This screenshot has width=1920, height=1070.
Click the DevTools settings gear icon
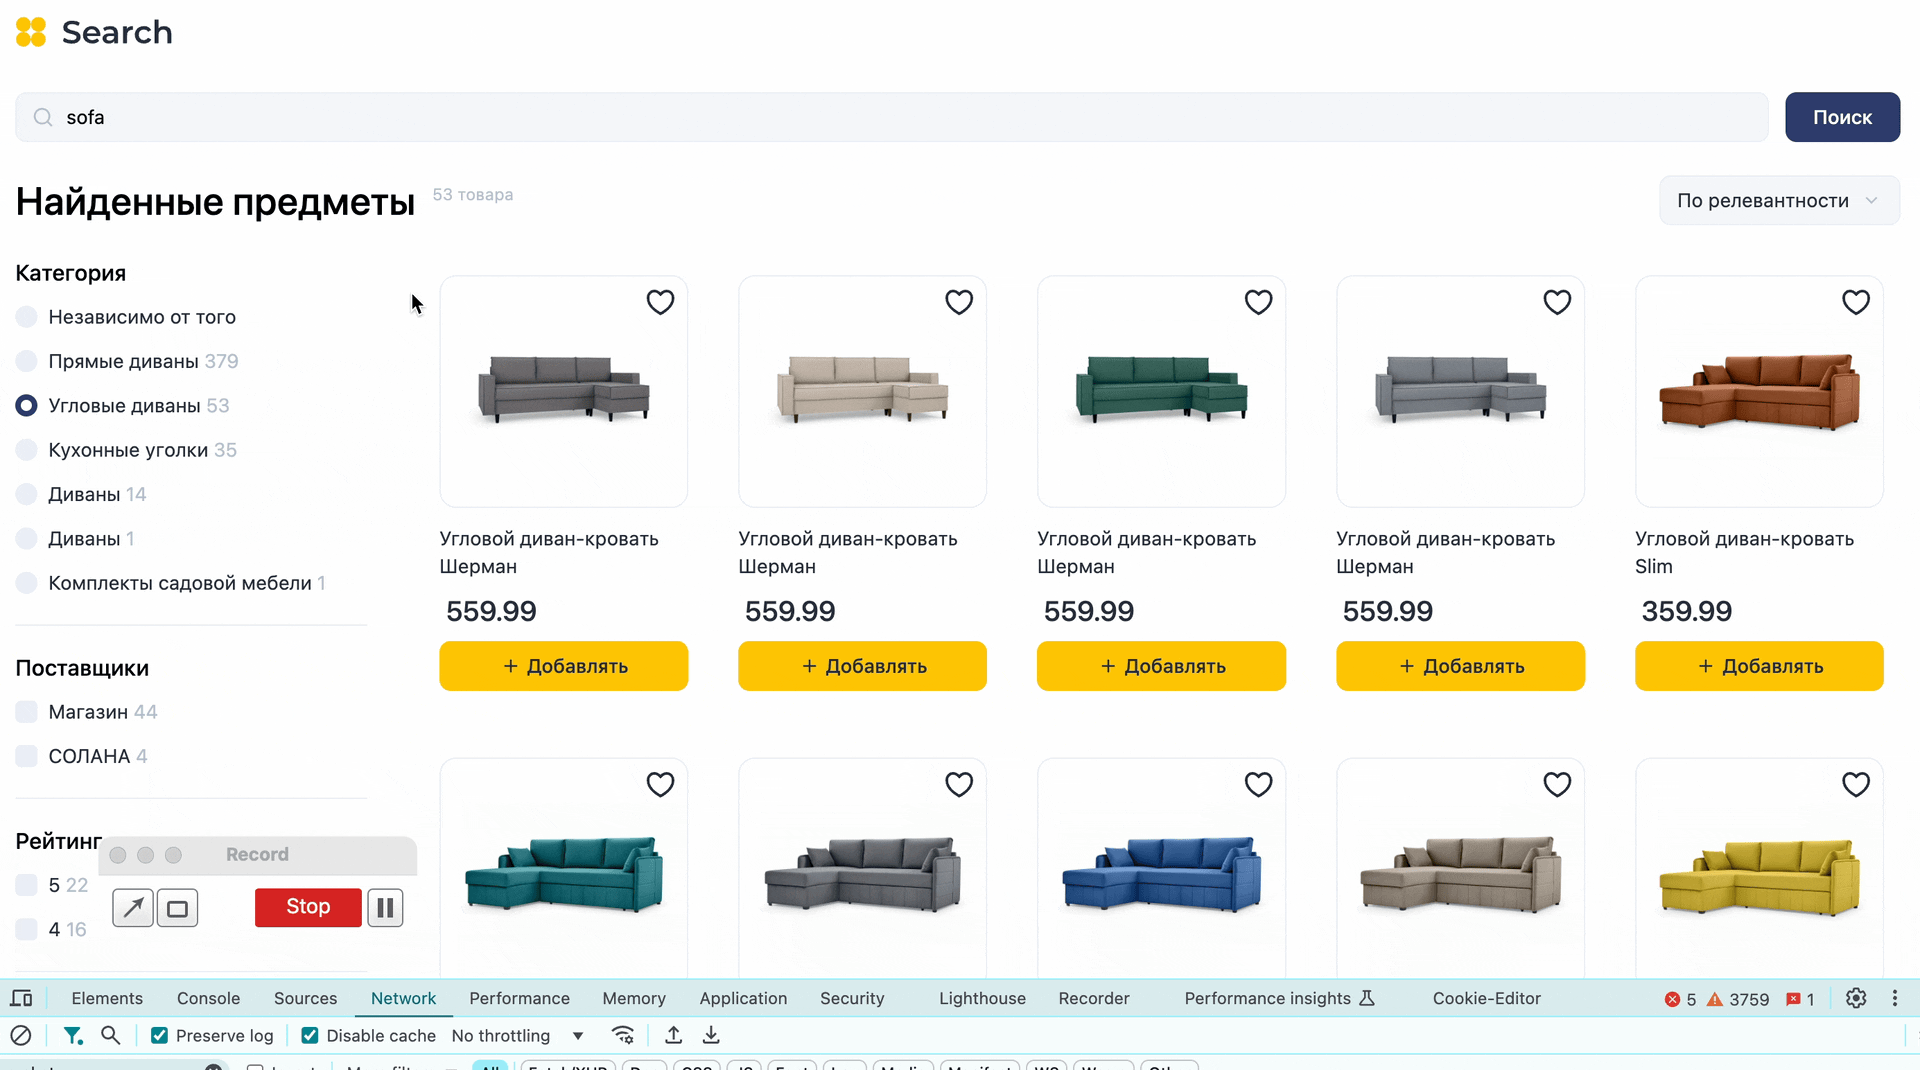click(x=1856, y=998)
